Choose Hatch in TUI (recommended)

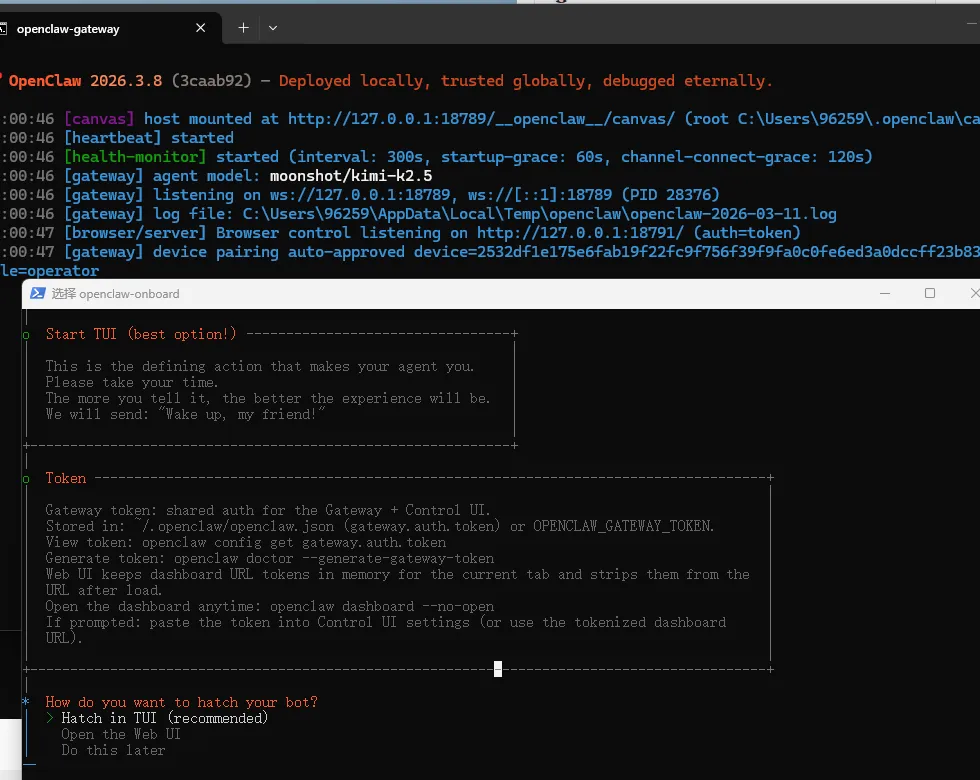[164, 718]
